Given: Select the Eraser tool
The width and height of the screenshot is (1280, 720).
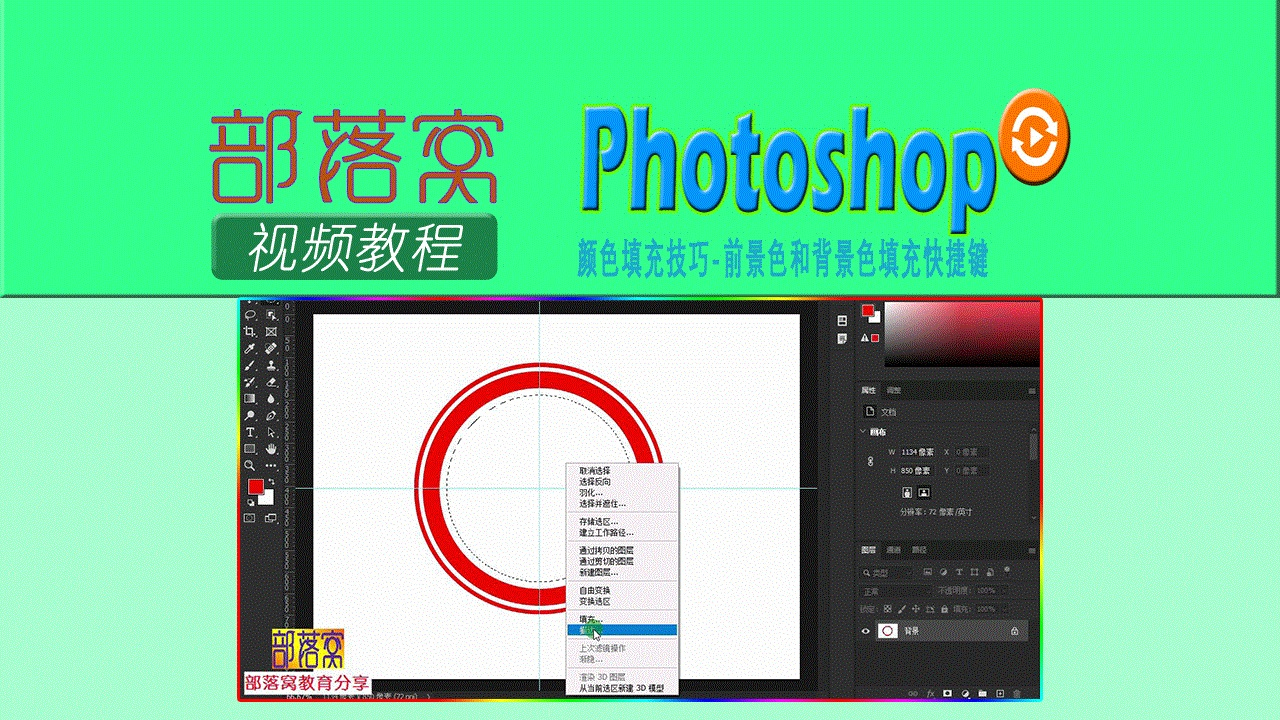Looking at the screenshot, I should click(271, 381).
